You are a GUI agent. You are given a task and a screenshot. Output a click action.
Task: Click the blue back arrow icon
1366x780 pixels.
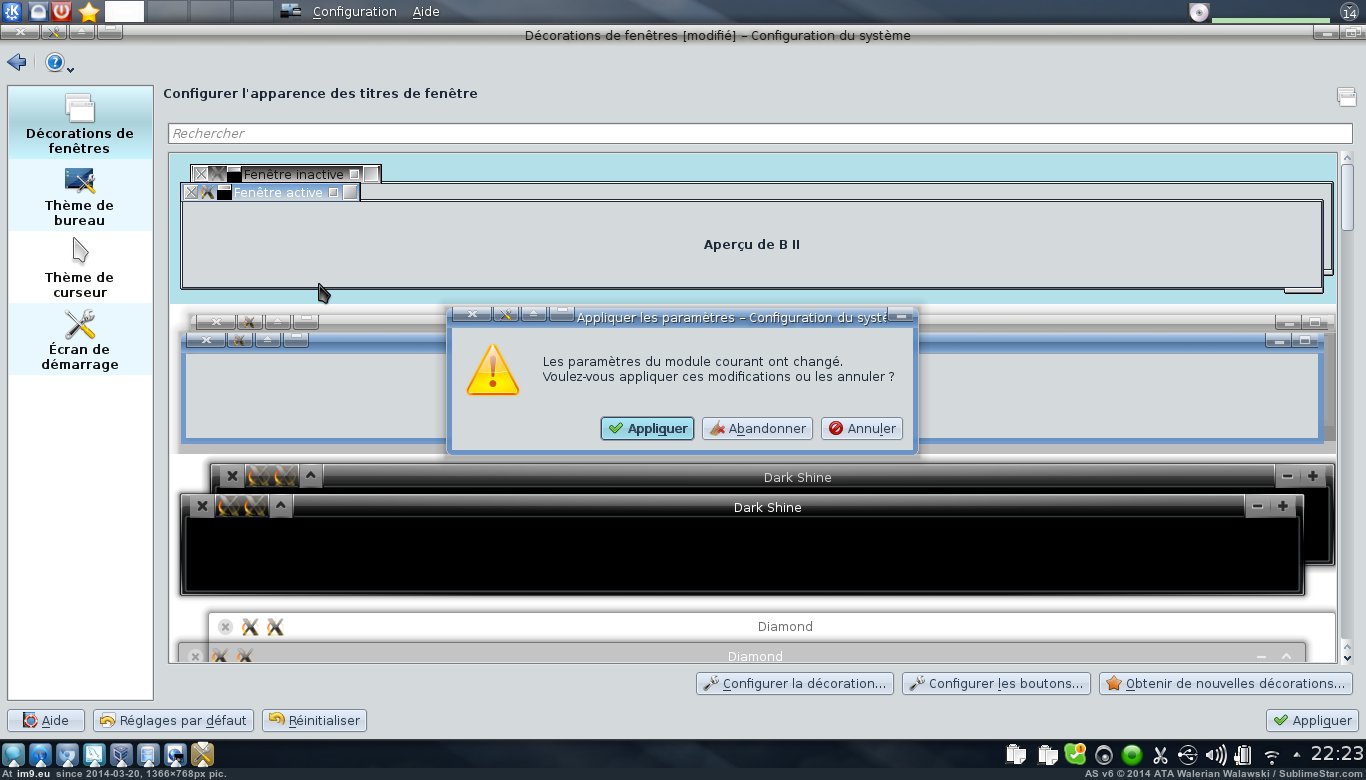[16, 63]
